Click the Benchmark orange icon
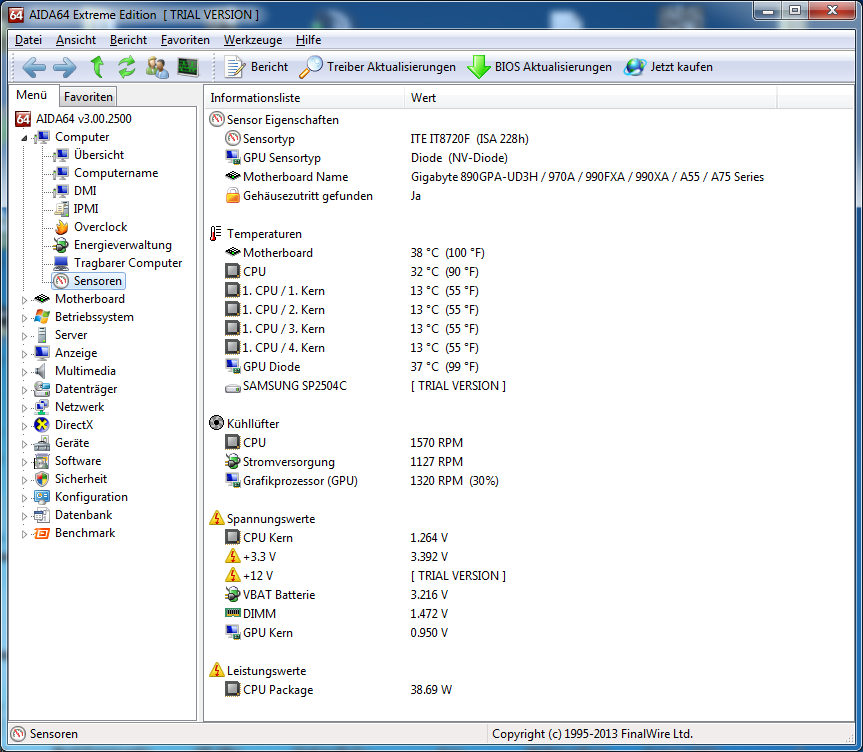The height and width of the screenshot is (752, 863). 42,533
